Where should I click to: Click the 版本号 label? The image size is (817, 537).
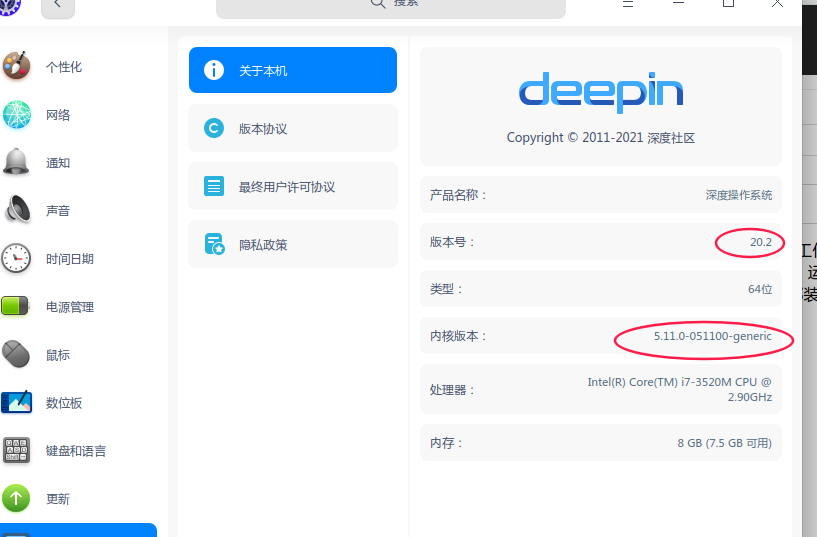coord(452,242)
